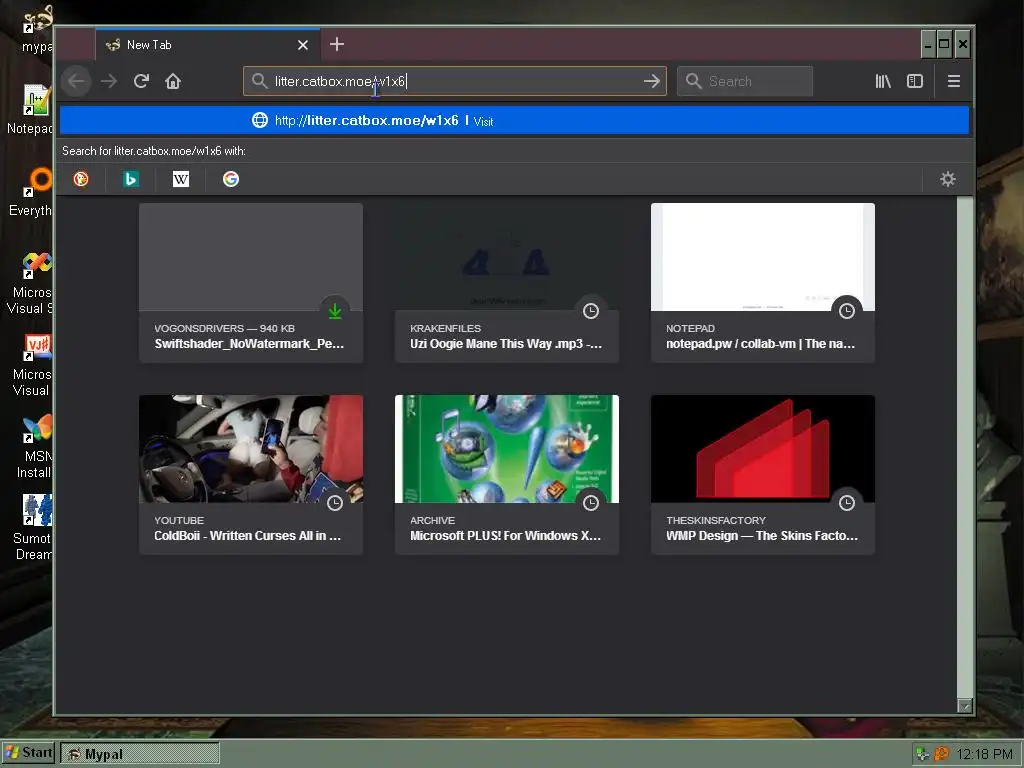Screen dimensions: 1024x768
Task: Open the Swiftshader_NoWatermark download tile
Action: pyautogui.click(x=251, y=283)
